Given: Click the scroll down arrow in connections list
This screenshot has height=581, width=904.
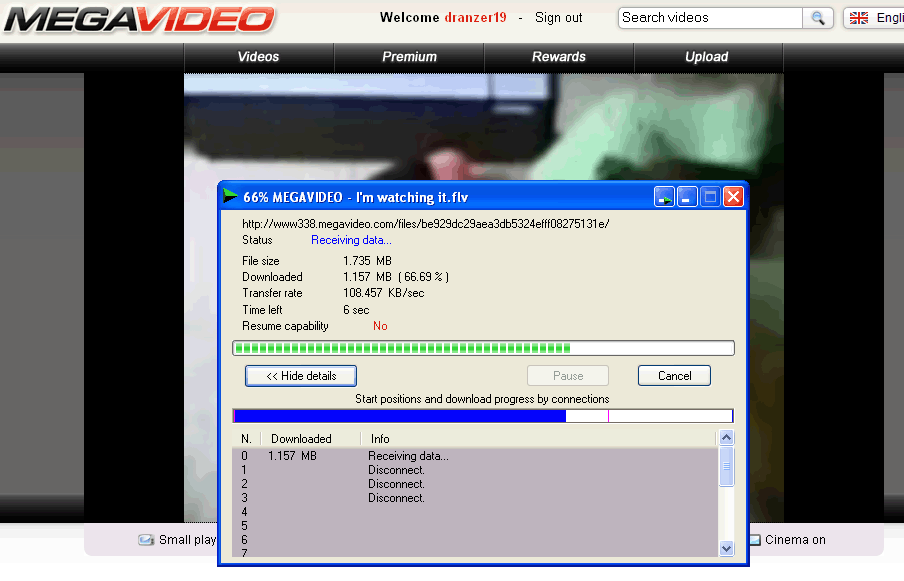Looking at the screenshot, I should 726,549.
